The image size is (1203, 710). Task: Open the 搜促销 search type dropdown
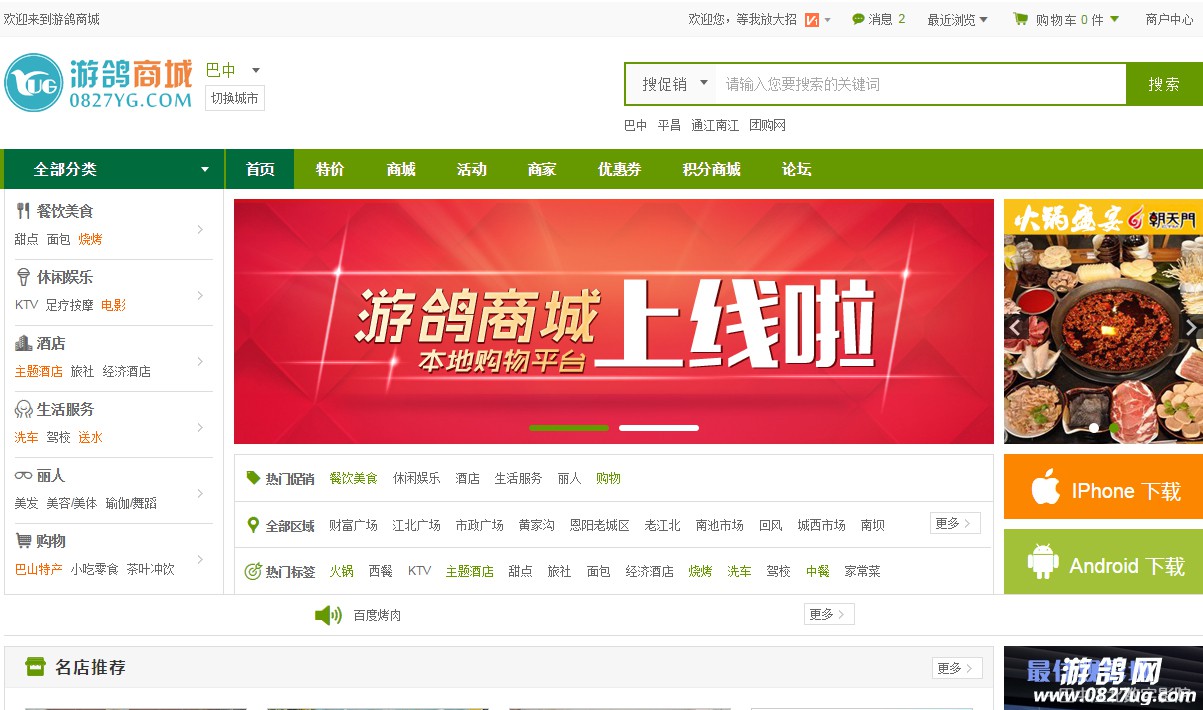click(675, 84)
